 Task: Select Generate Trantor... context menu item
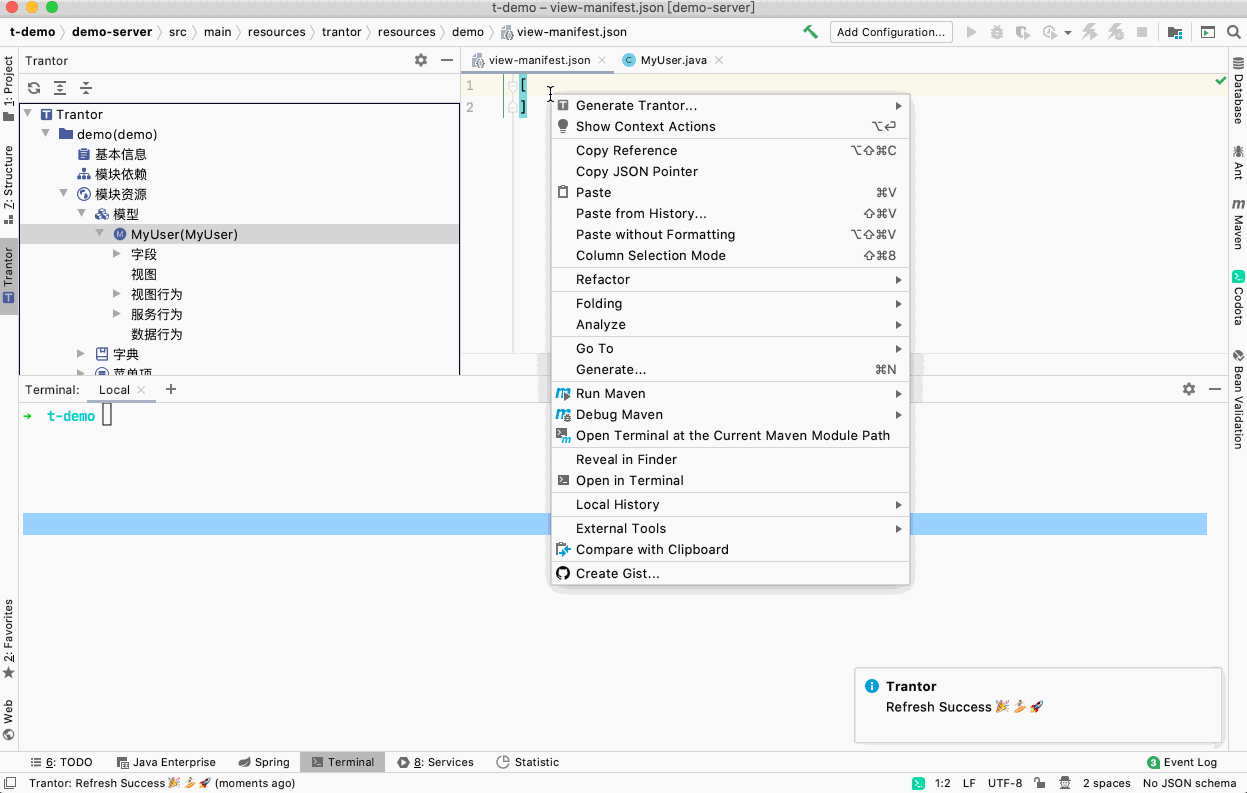tap(730, 105)
